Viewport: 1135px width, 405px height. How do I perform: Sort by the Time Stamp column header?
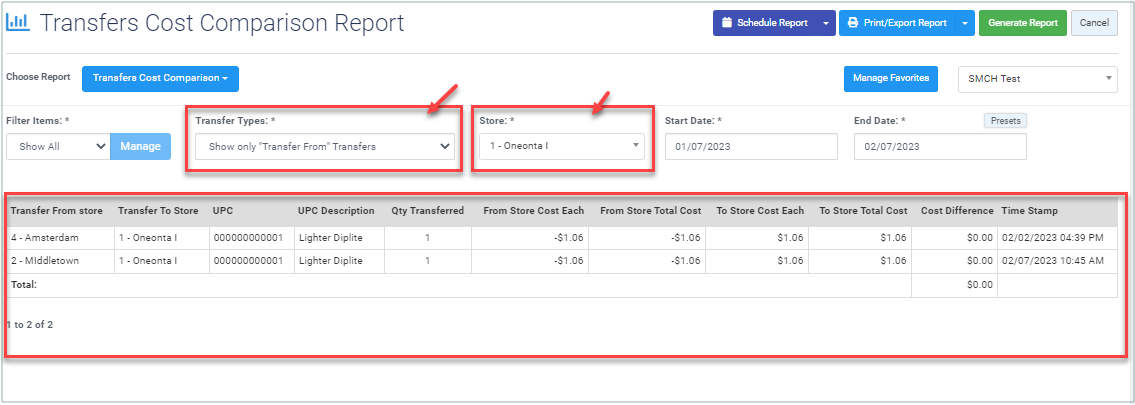pyautogui.click(x=1029, y=211)
